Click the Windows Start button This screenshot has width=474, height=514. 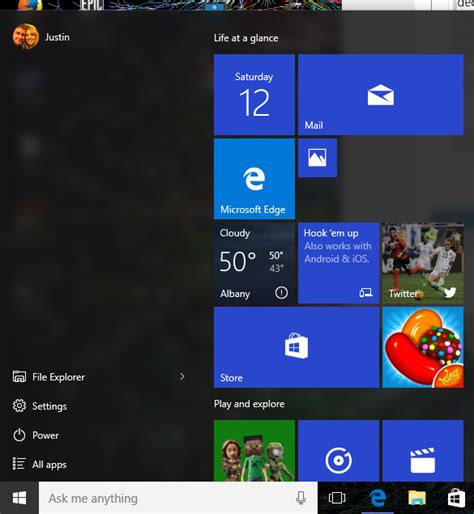point(19,498)
